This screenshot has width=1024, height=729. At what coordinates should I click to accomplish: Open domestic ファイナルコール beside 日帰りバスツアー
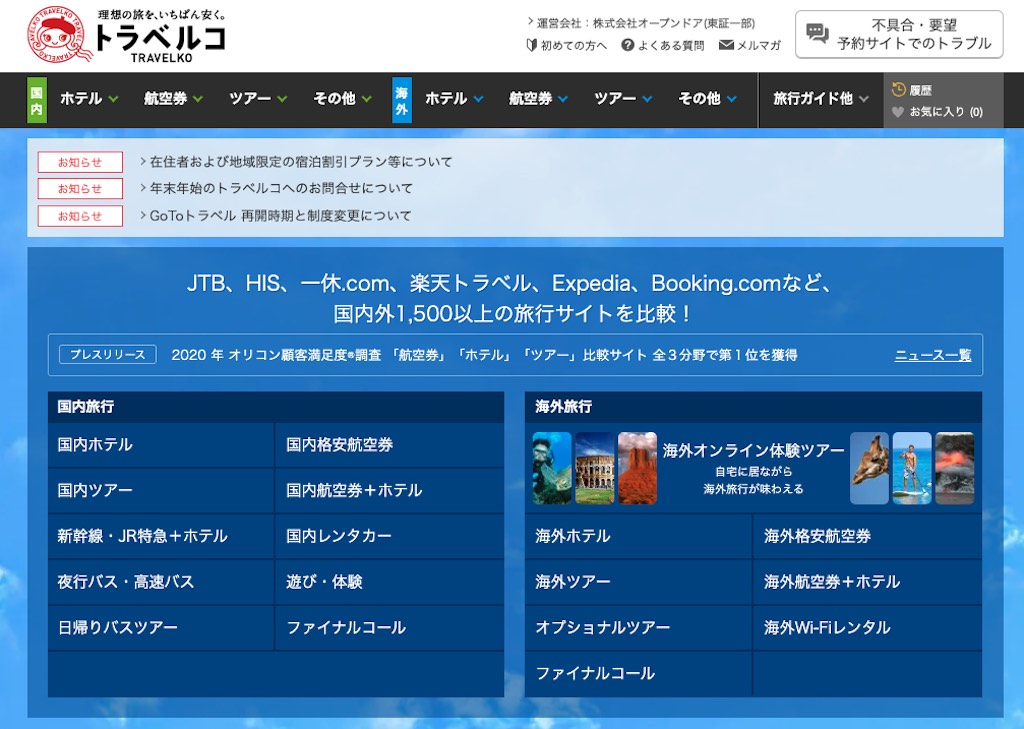[390, 628]
